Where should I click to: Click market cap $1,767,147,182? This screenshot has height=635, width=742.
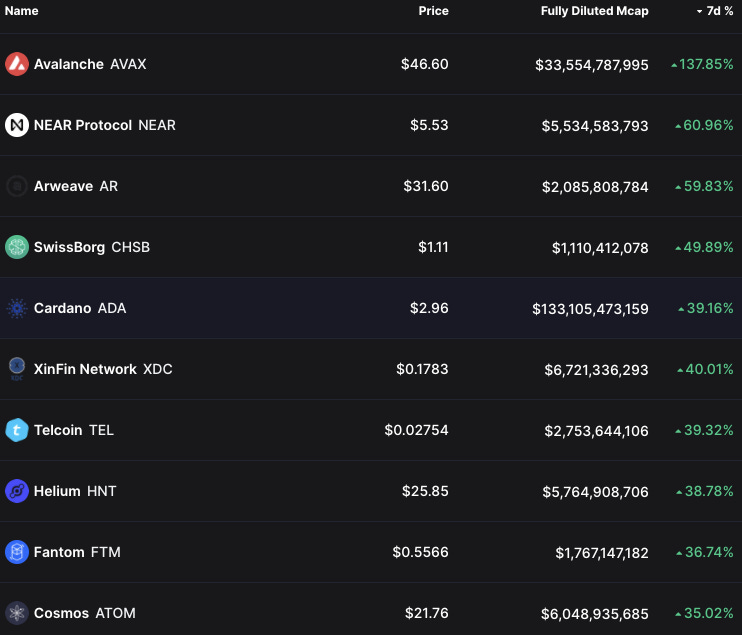tap(602, 553)
